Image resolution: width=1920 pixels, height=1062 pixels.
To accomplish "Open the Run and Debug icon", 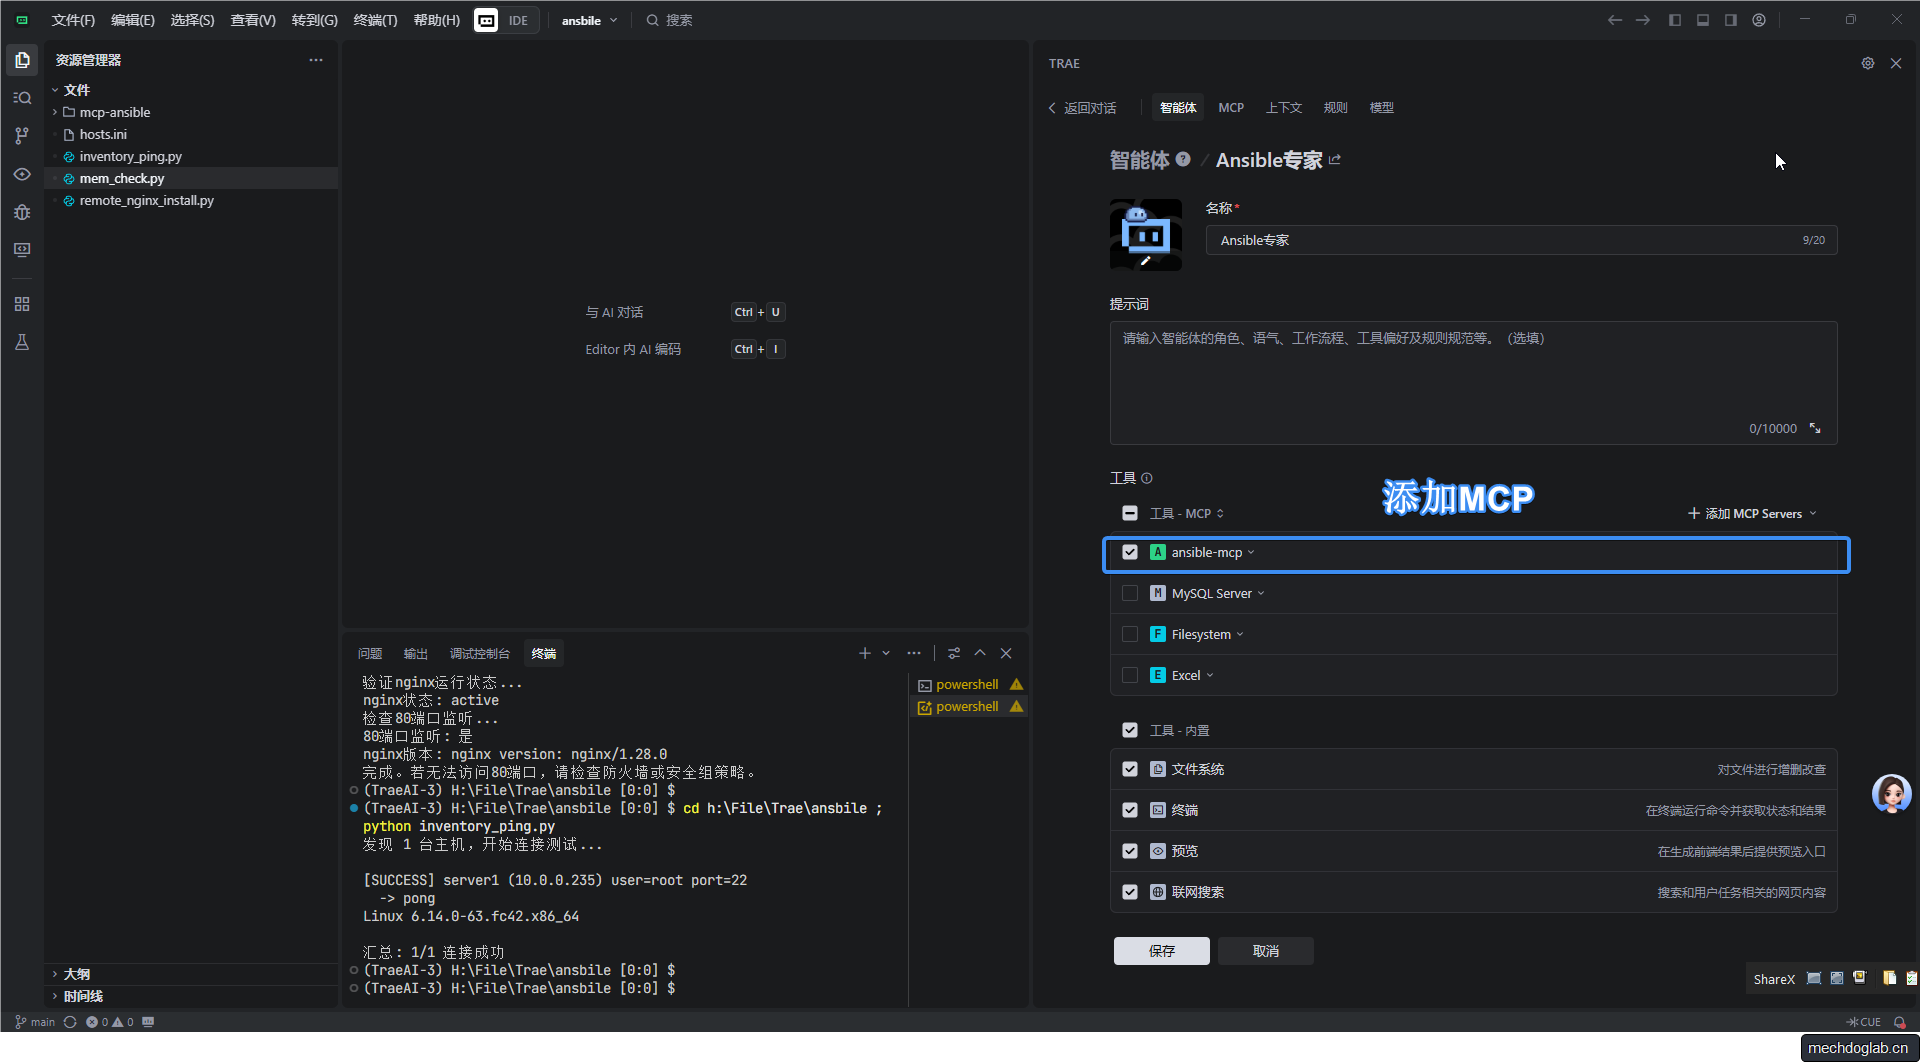I will pyautogui.click(x=22, y=212).
